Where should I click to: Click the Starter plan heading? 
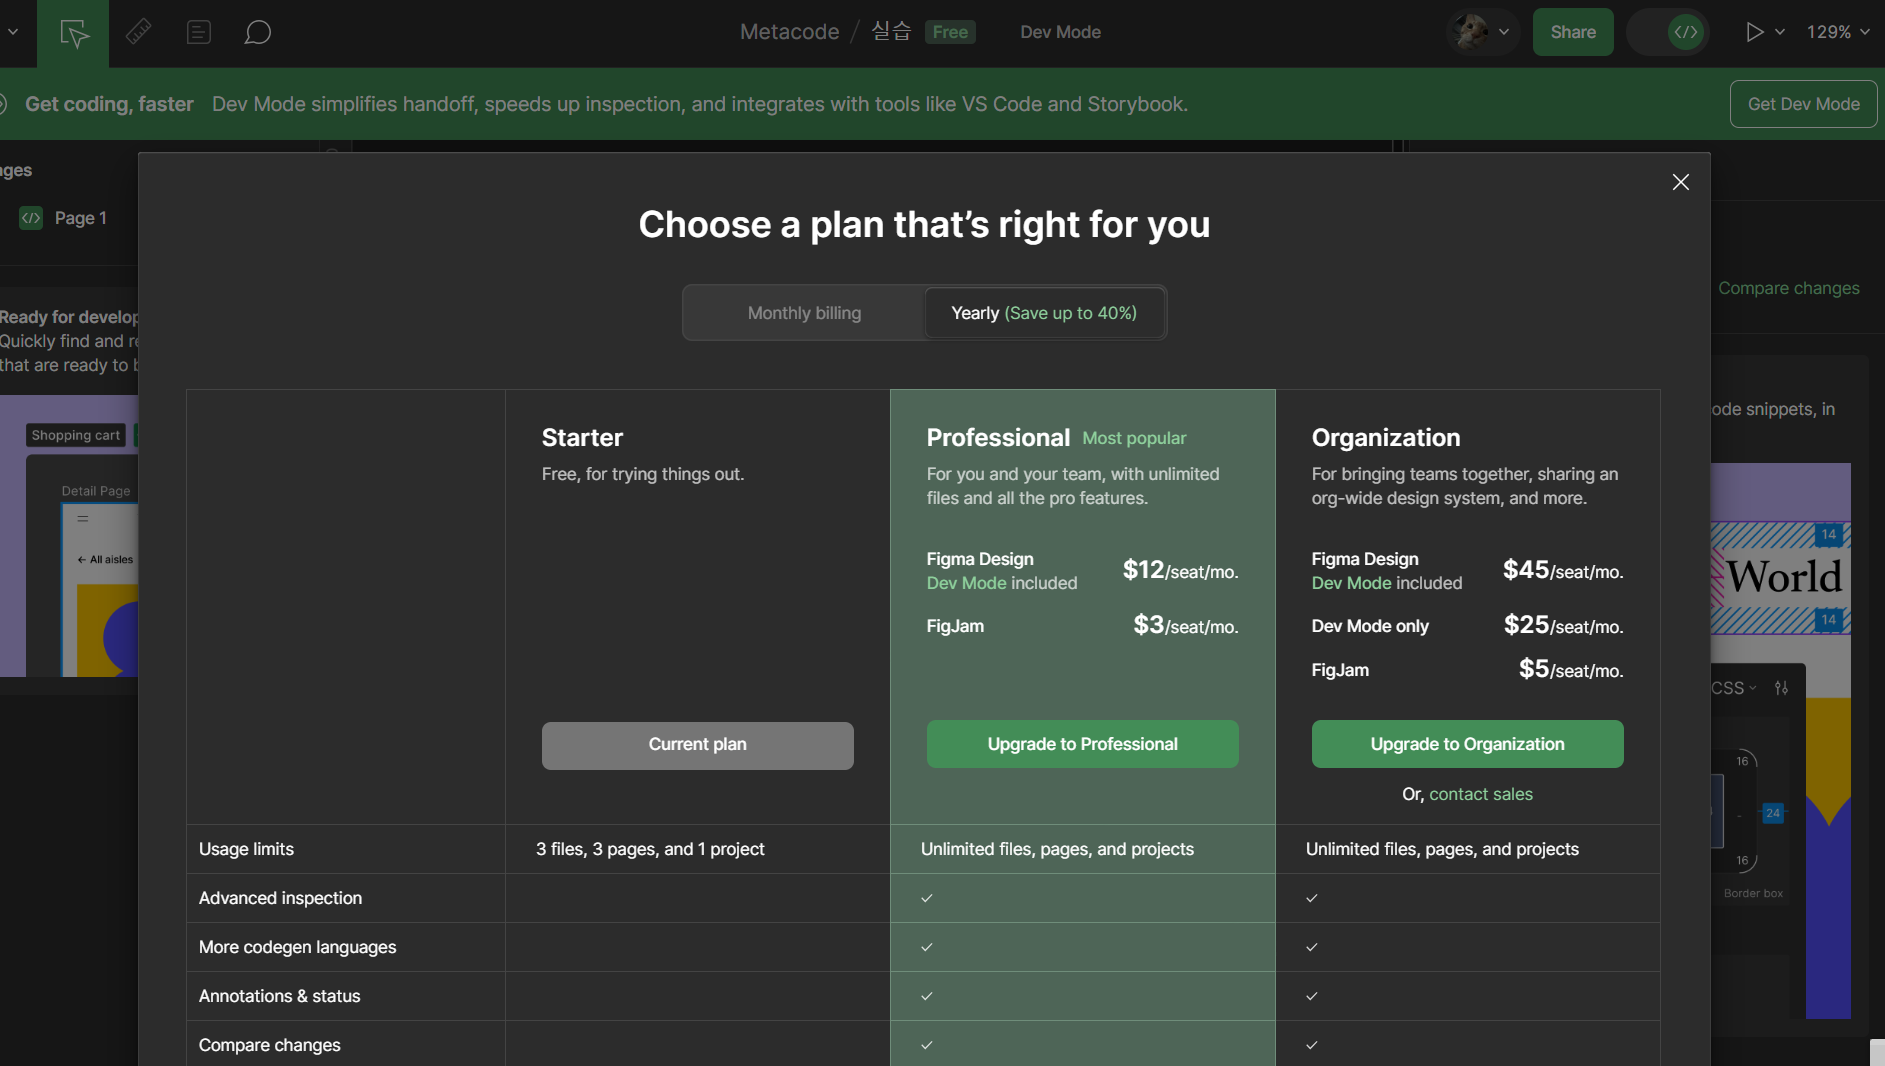point(582,438)
